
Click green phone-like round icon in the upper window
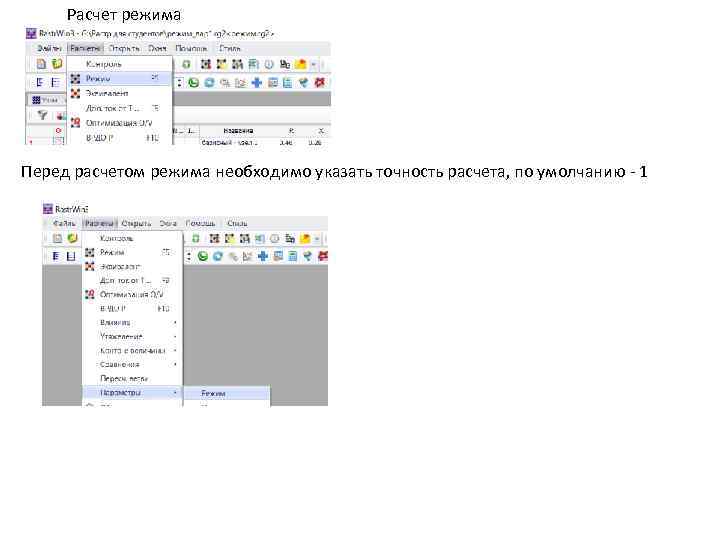coord(194,83)
